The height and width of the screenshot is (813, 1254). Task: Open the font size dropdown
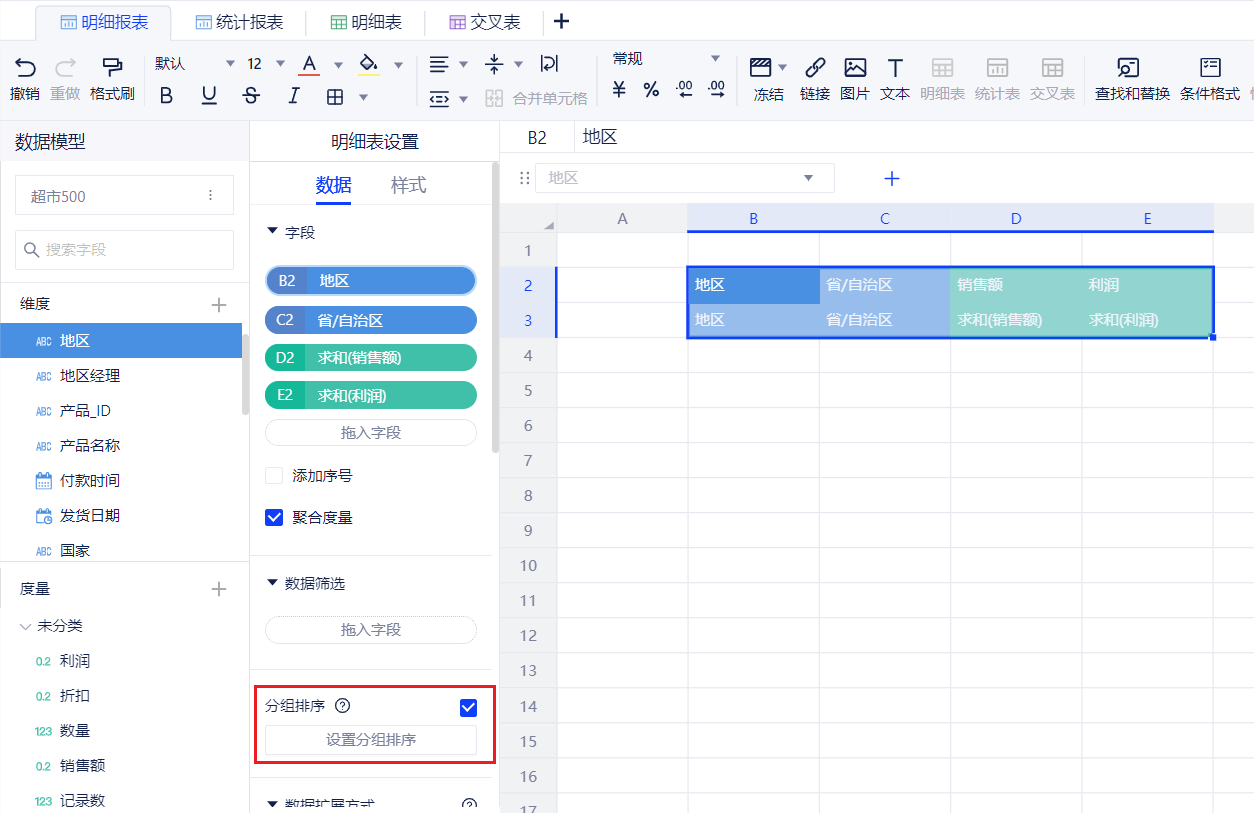pos(280,64)
